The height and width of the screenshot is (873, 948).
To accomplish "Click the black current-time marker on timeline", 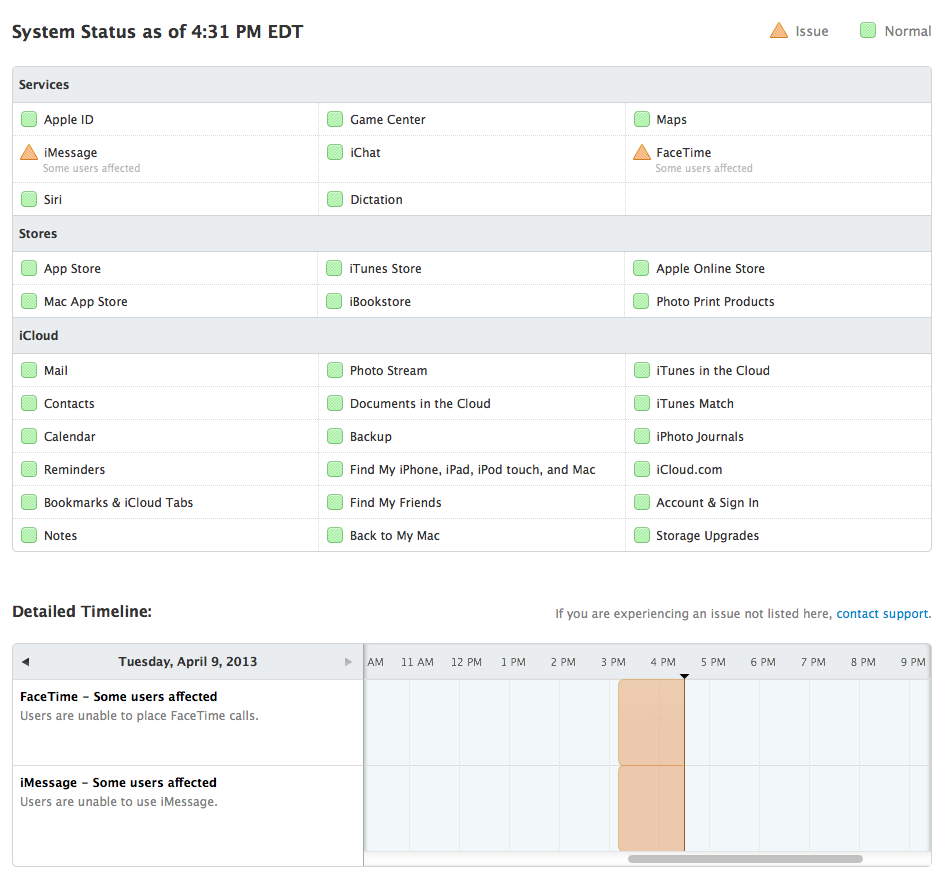I will click(x=684, y=677).
